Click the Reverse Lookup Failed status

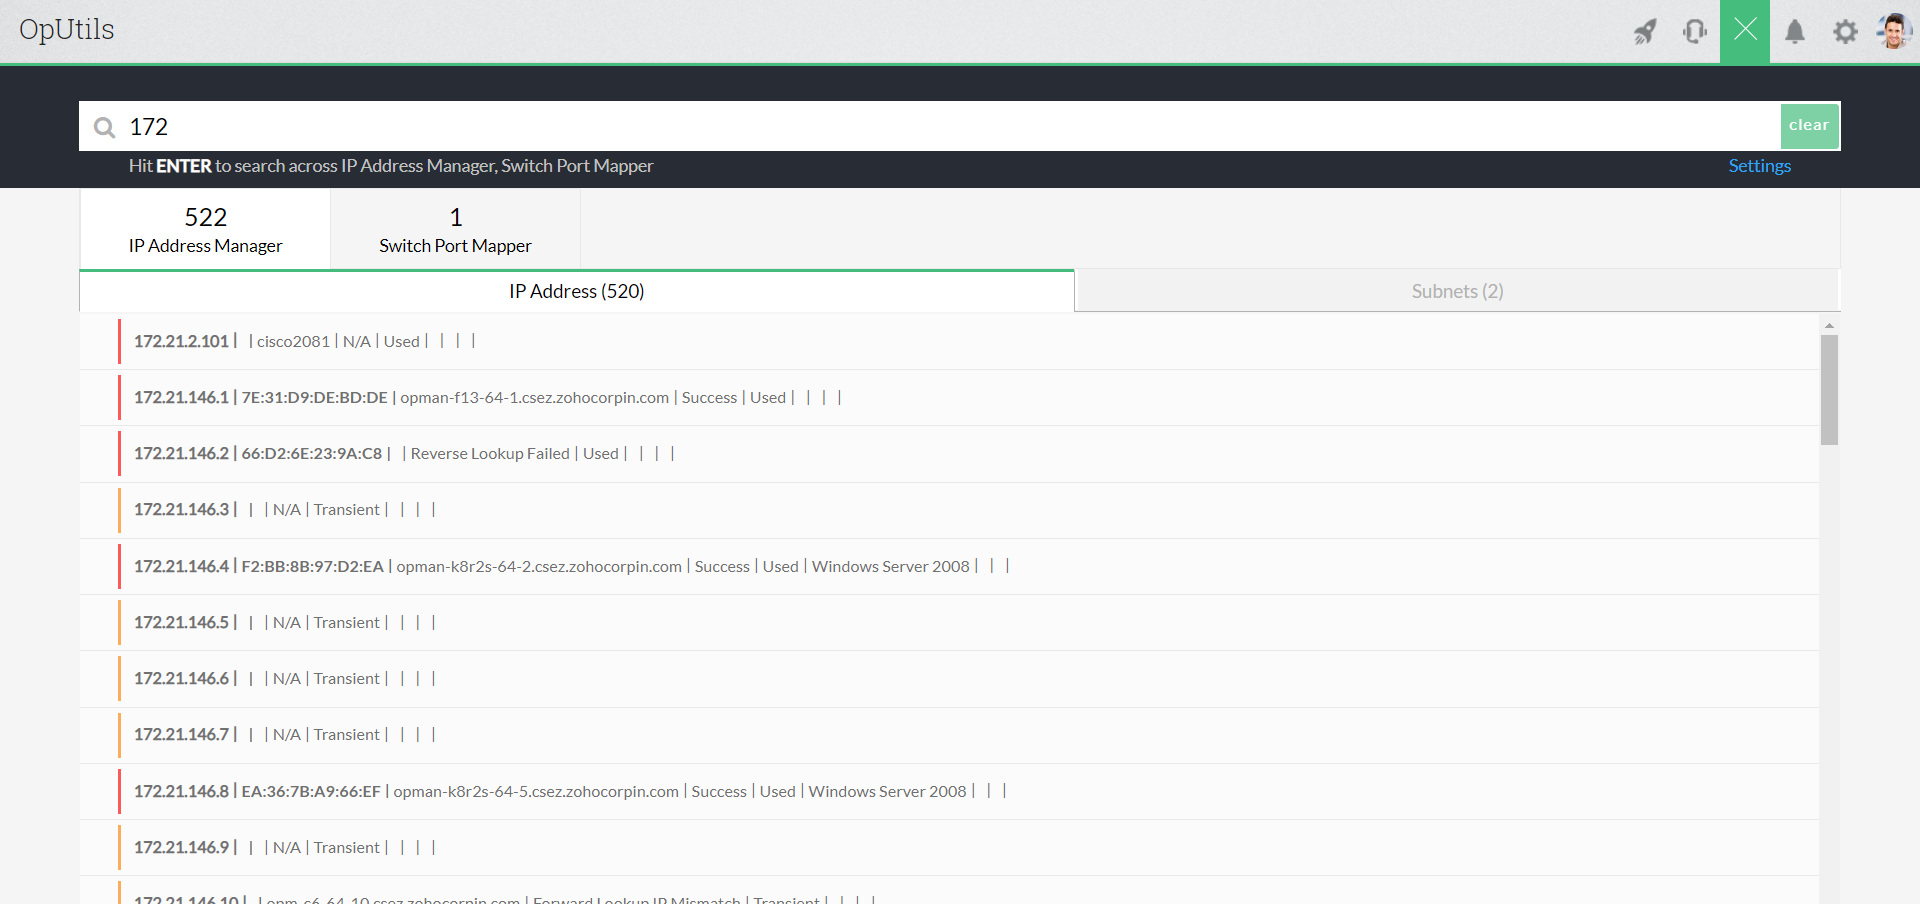coord(490,453)
